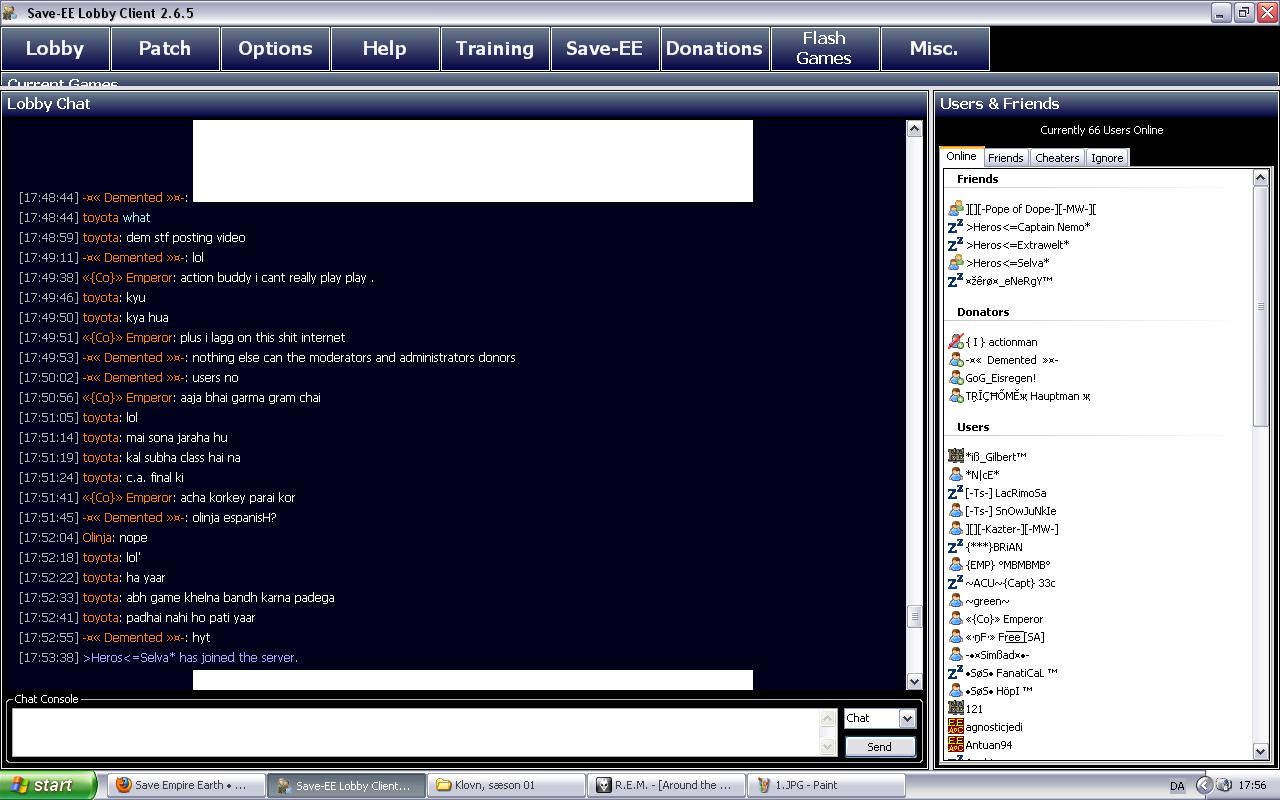Focus the Chat Console text field

tap(415, 732)
